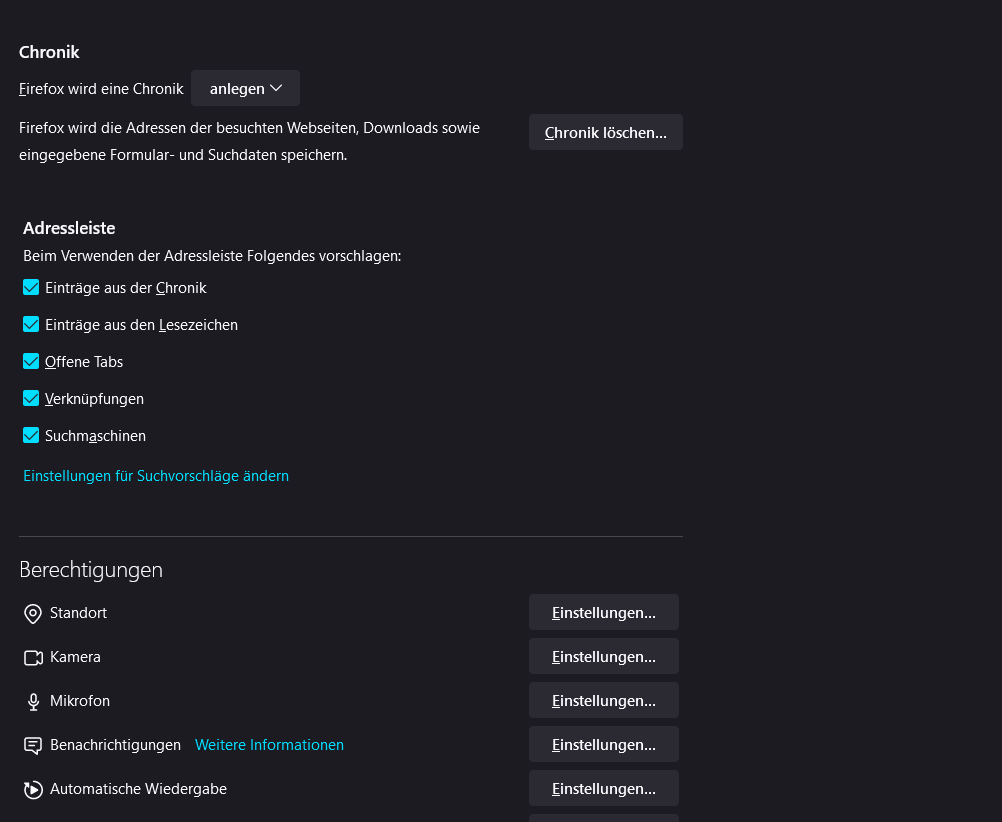
Task: Uncheck the Verknüpfungen checkbox
Action: 31,398
